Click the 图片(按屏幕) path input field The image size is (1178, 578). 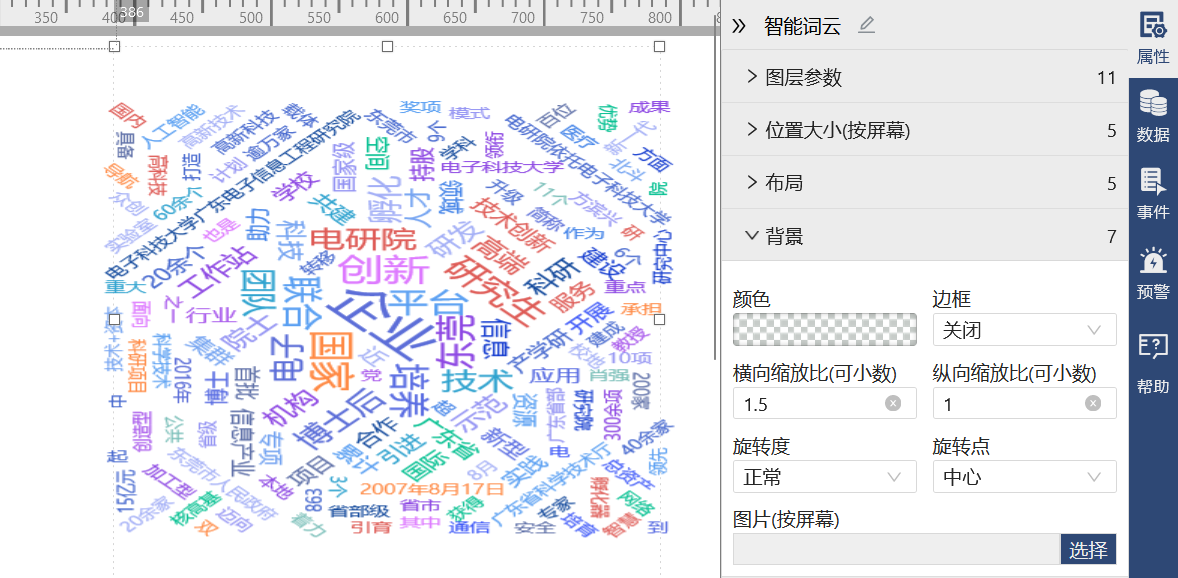[896, 549]
